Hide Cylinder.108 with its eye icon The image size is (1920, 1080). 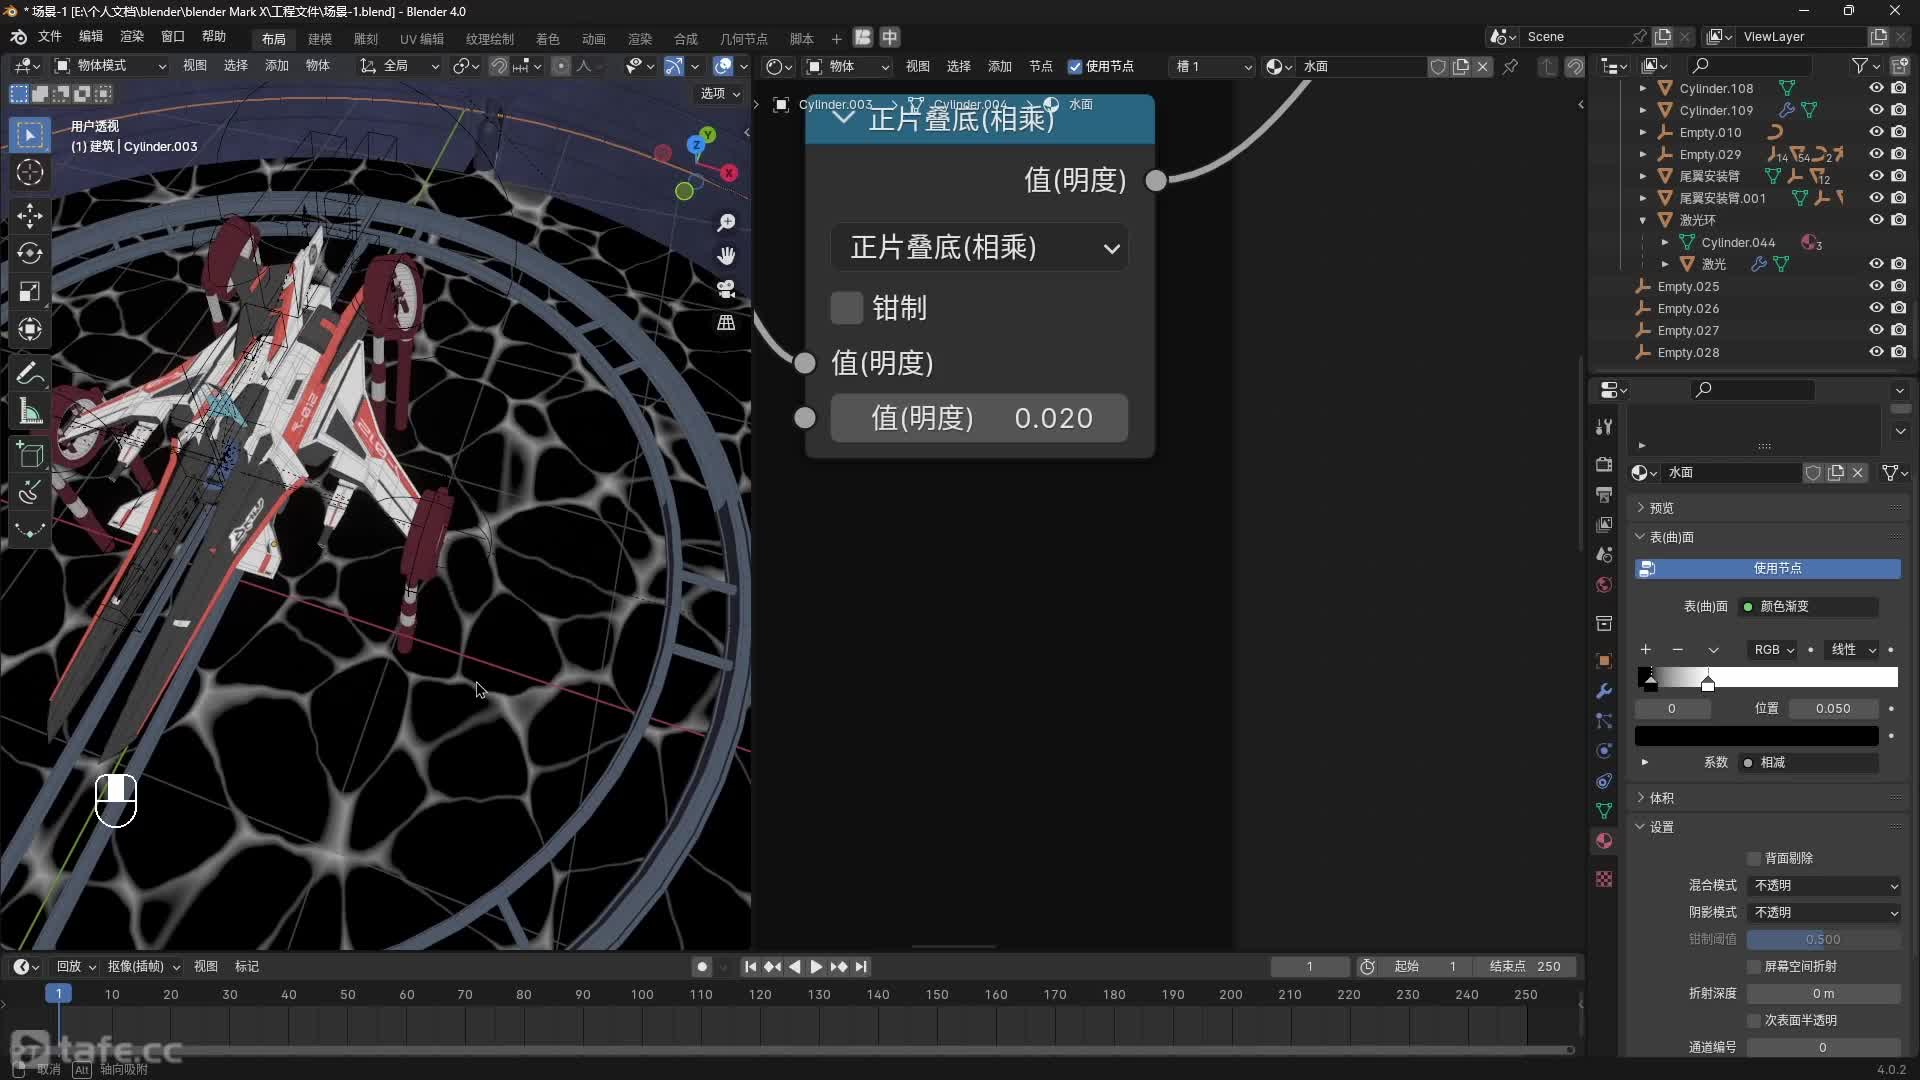click(x=1876, y=88)
